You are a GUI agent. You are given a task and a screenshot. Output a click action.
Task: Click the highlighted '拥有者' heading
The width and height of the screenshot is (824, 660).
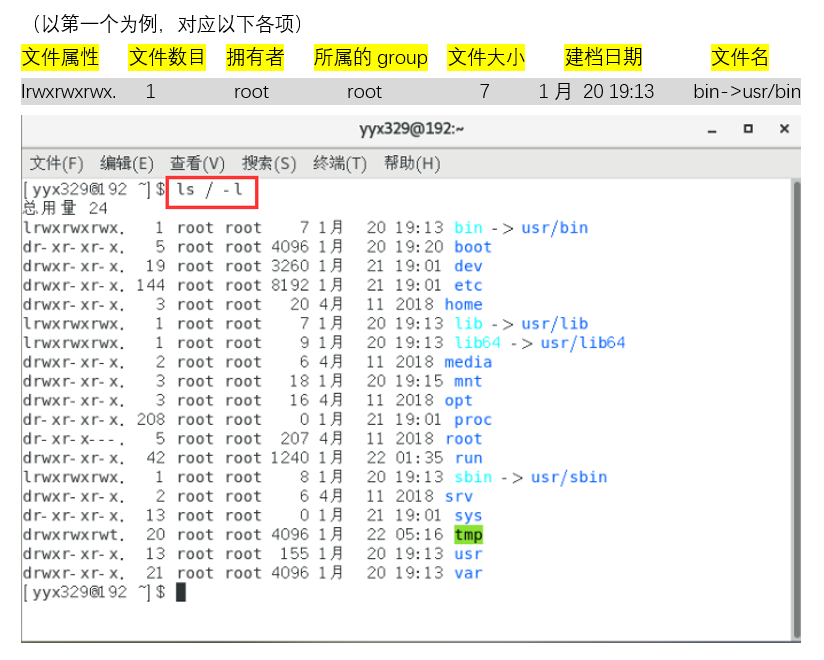pos(255,57)
